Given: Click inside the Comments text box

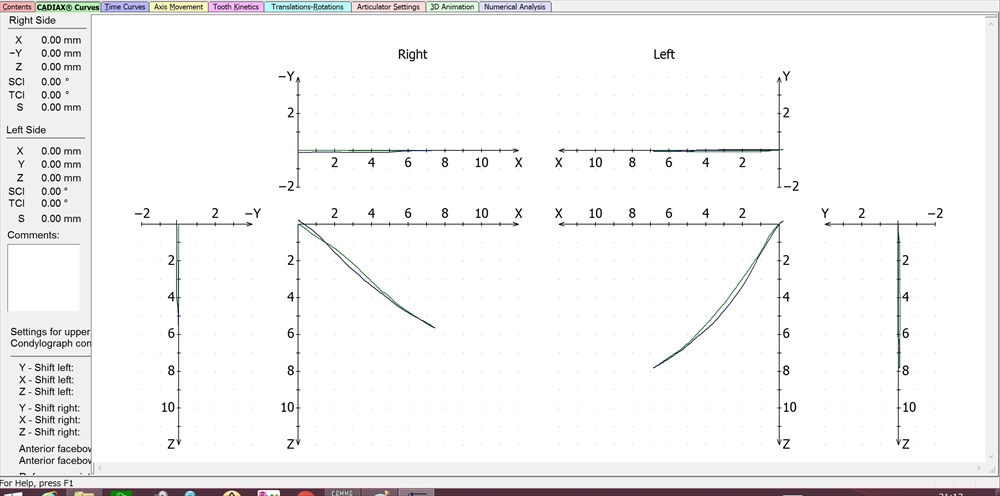Looking at the screenshot, I should coord(43,277).
